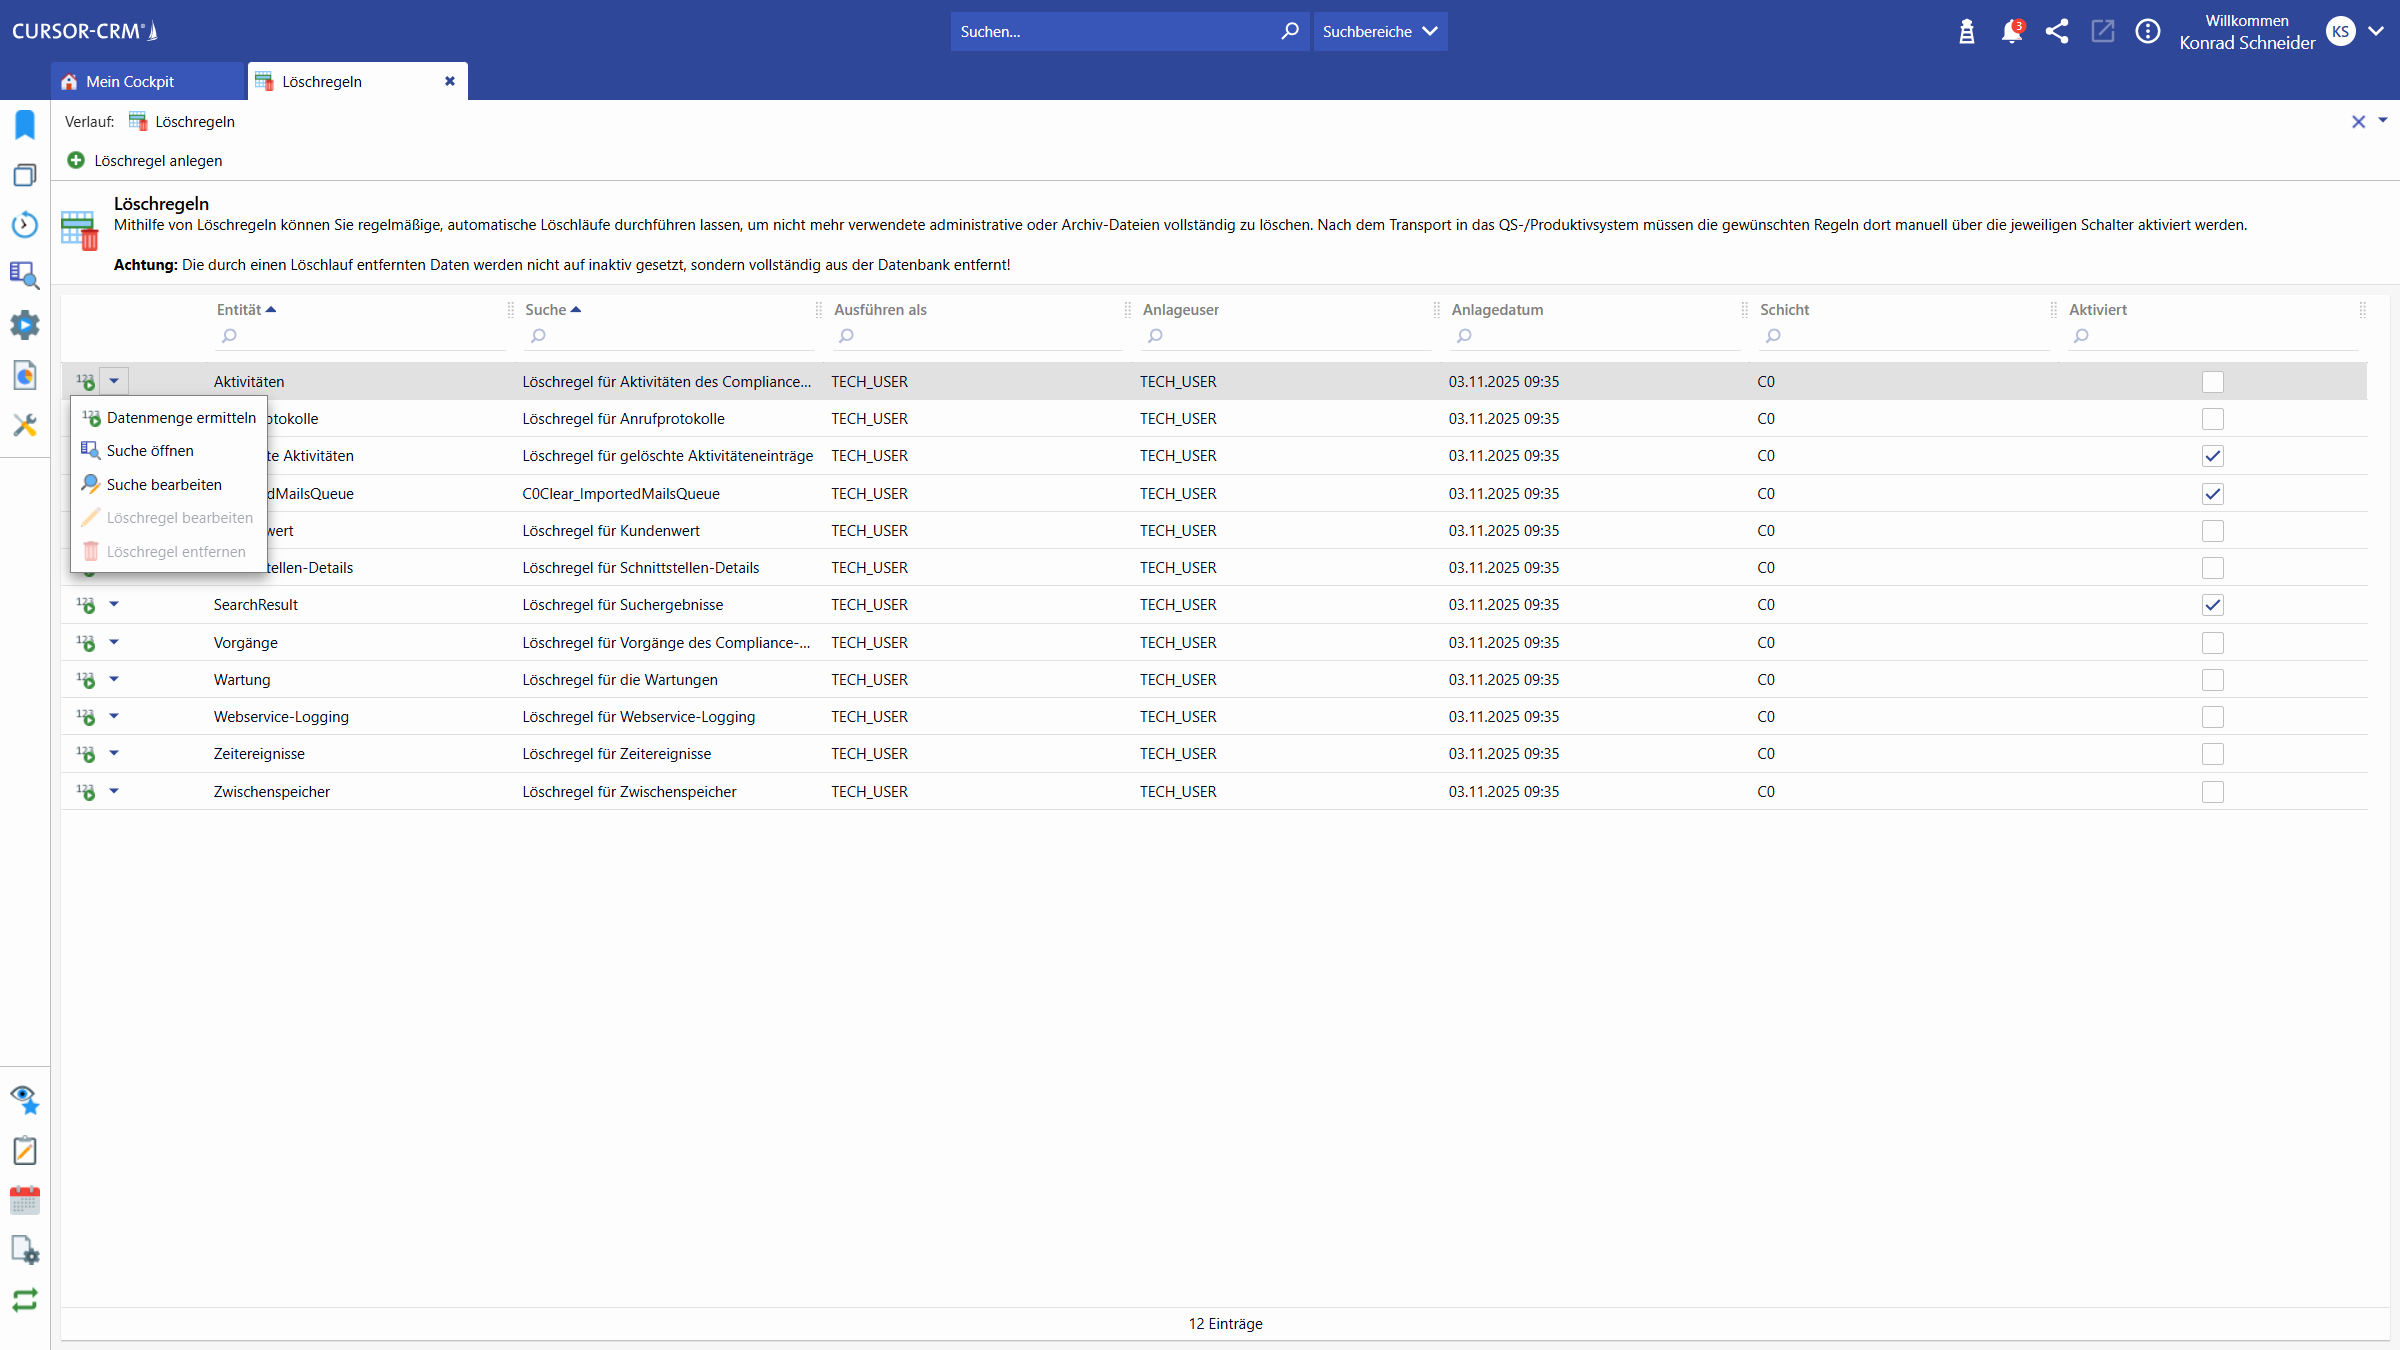Select the search list sidebar icon
This screenshot has width=2400, height=1350.
click(x=24, y=275)
